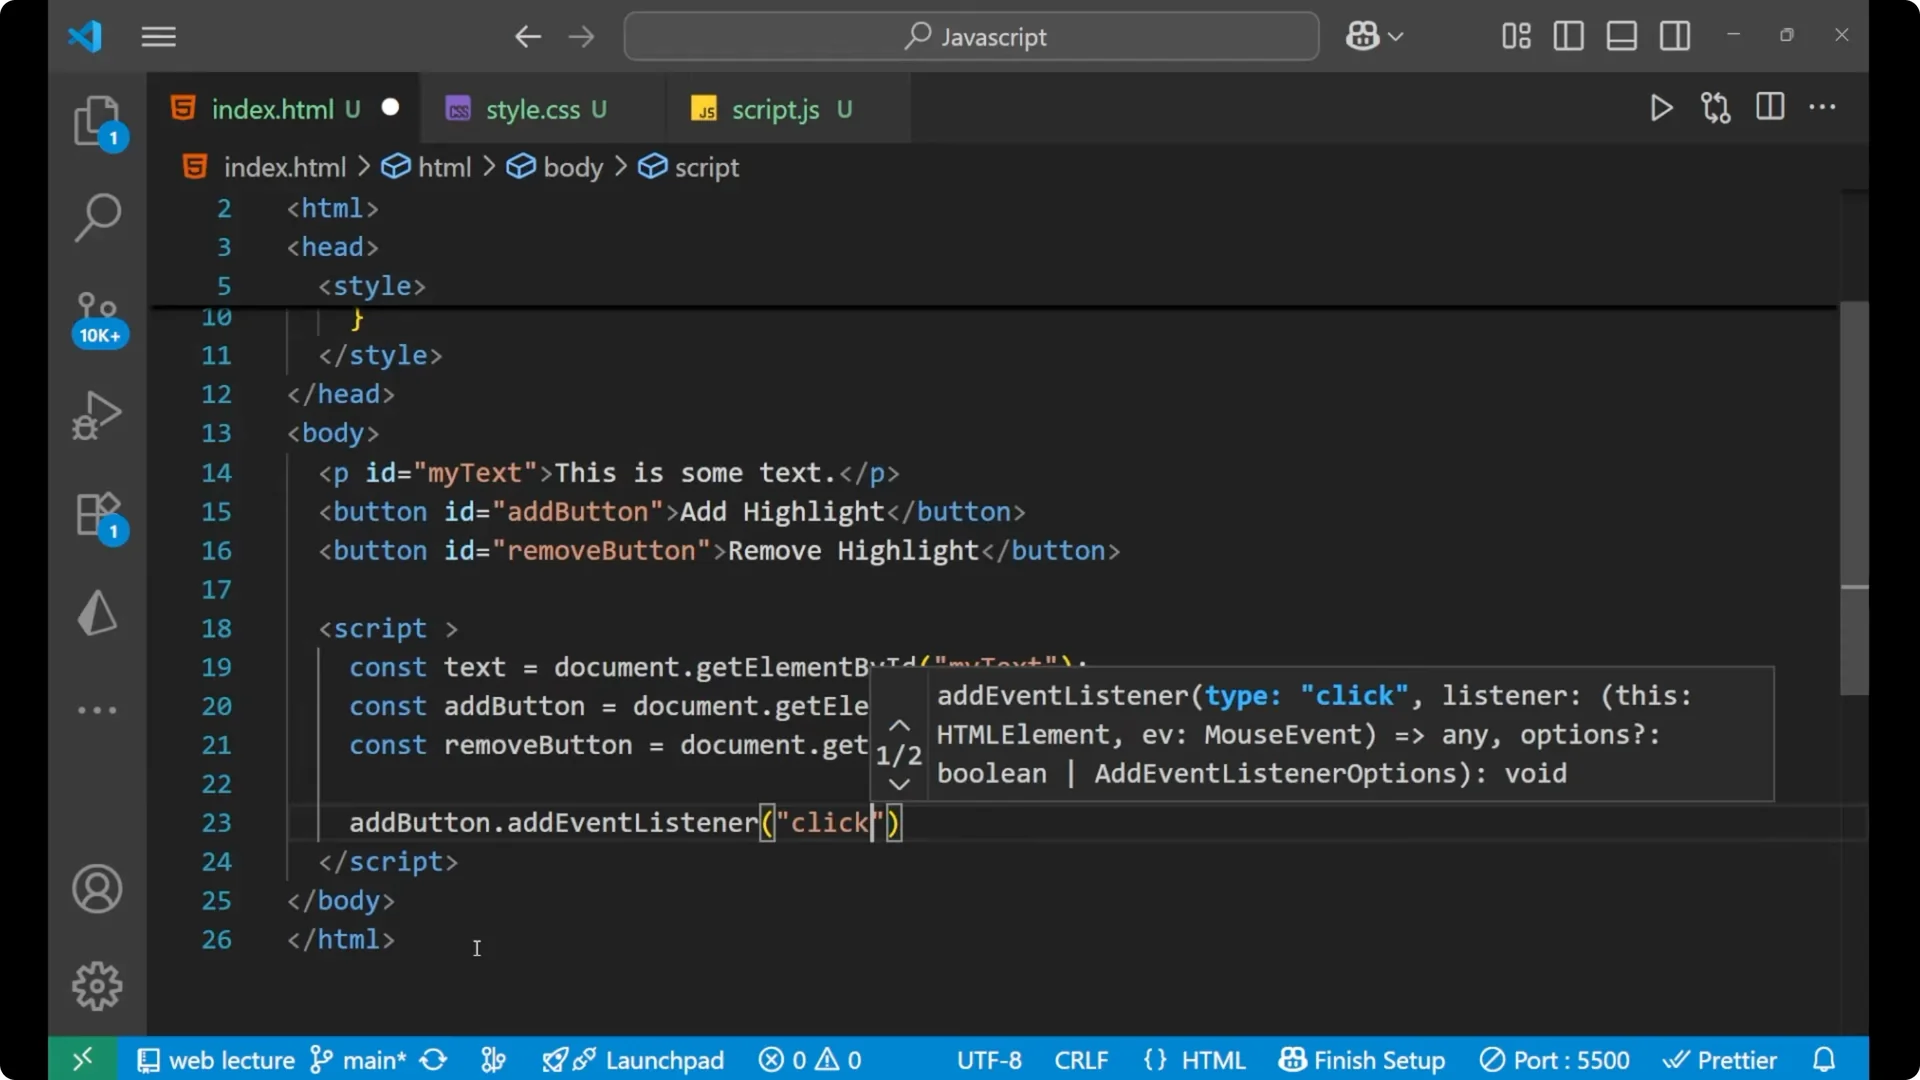The image size is (1920, 1080).
Task: Show previous overload with the up chevron
Action: 898,723
